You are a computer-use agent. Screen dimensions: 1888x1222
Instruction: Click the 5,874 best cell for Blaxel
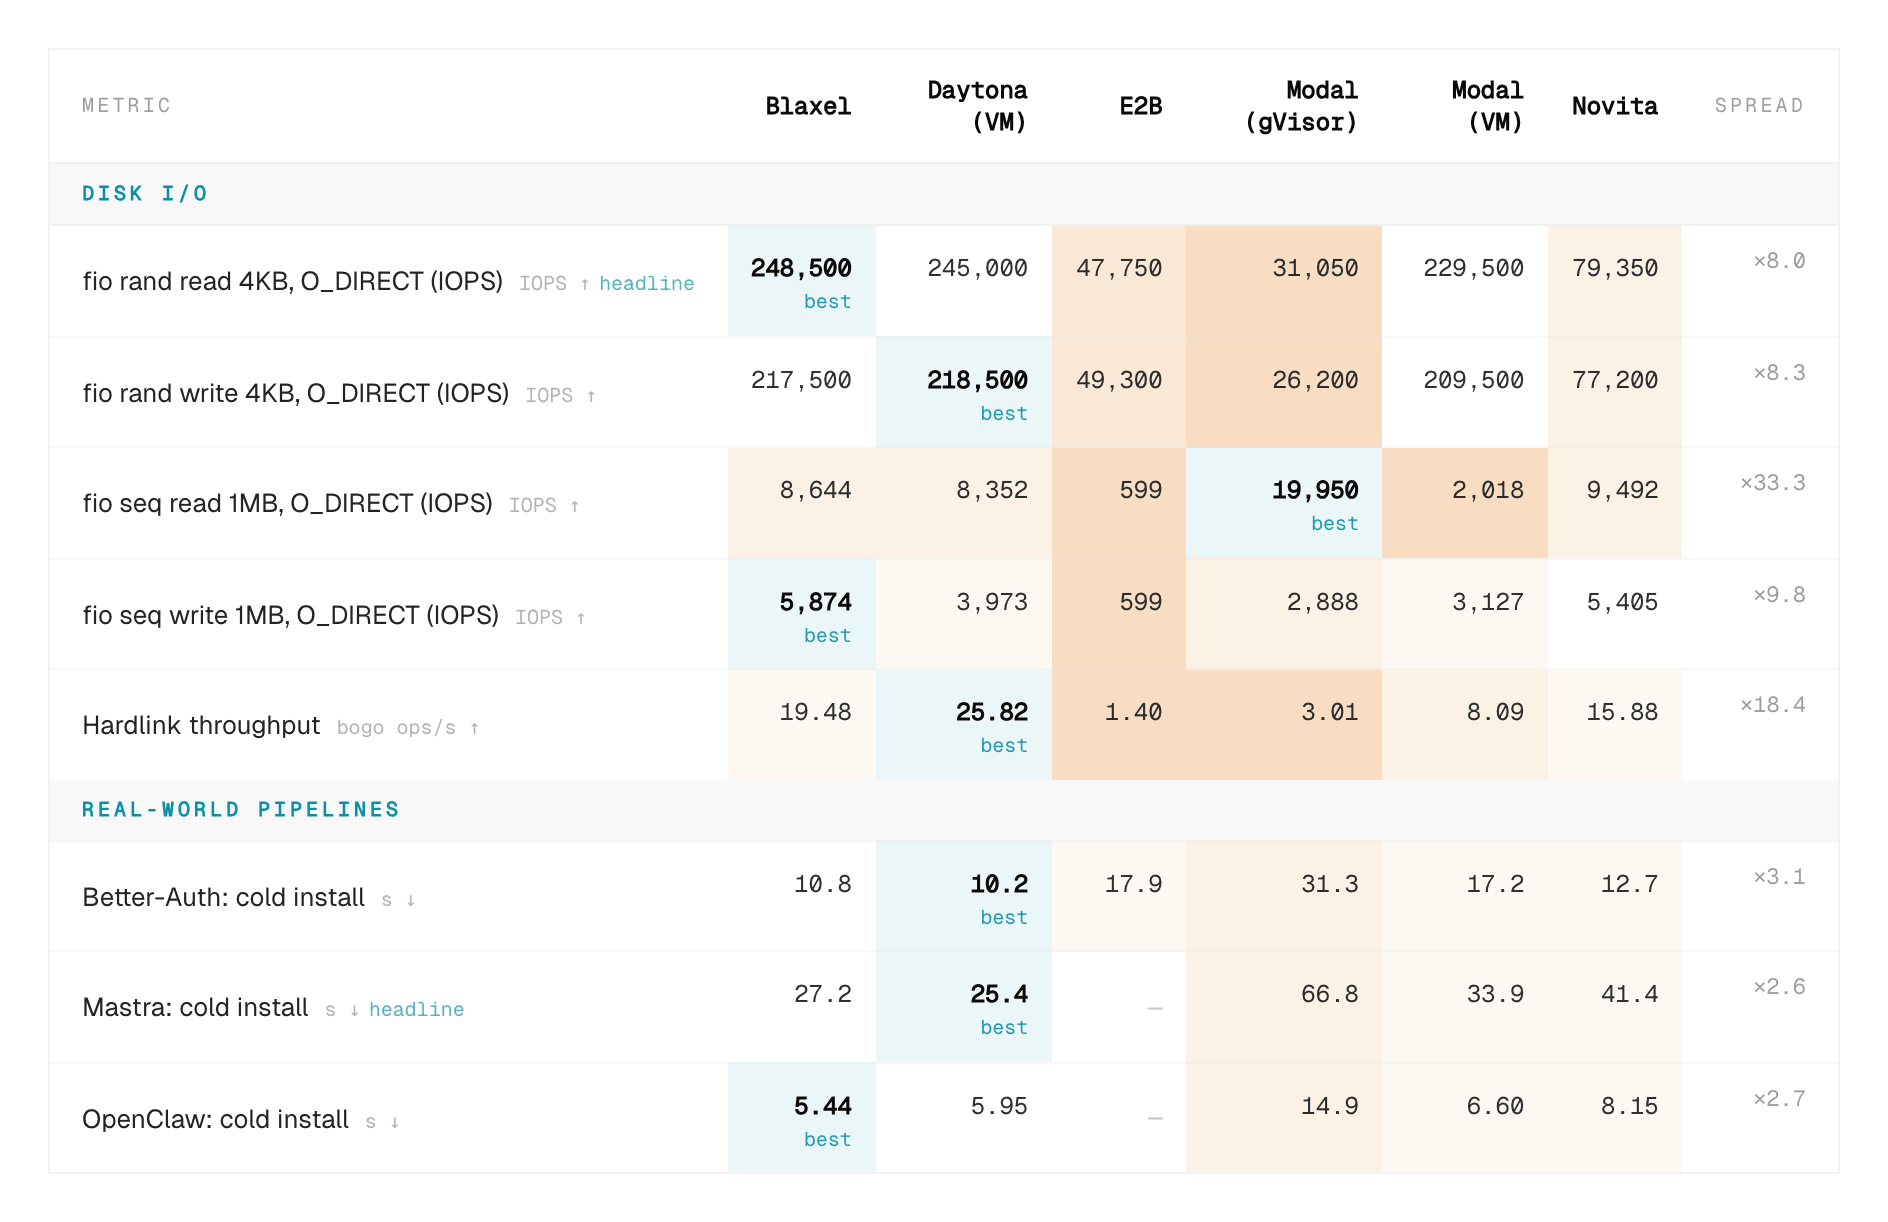(x=802, y=614)
